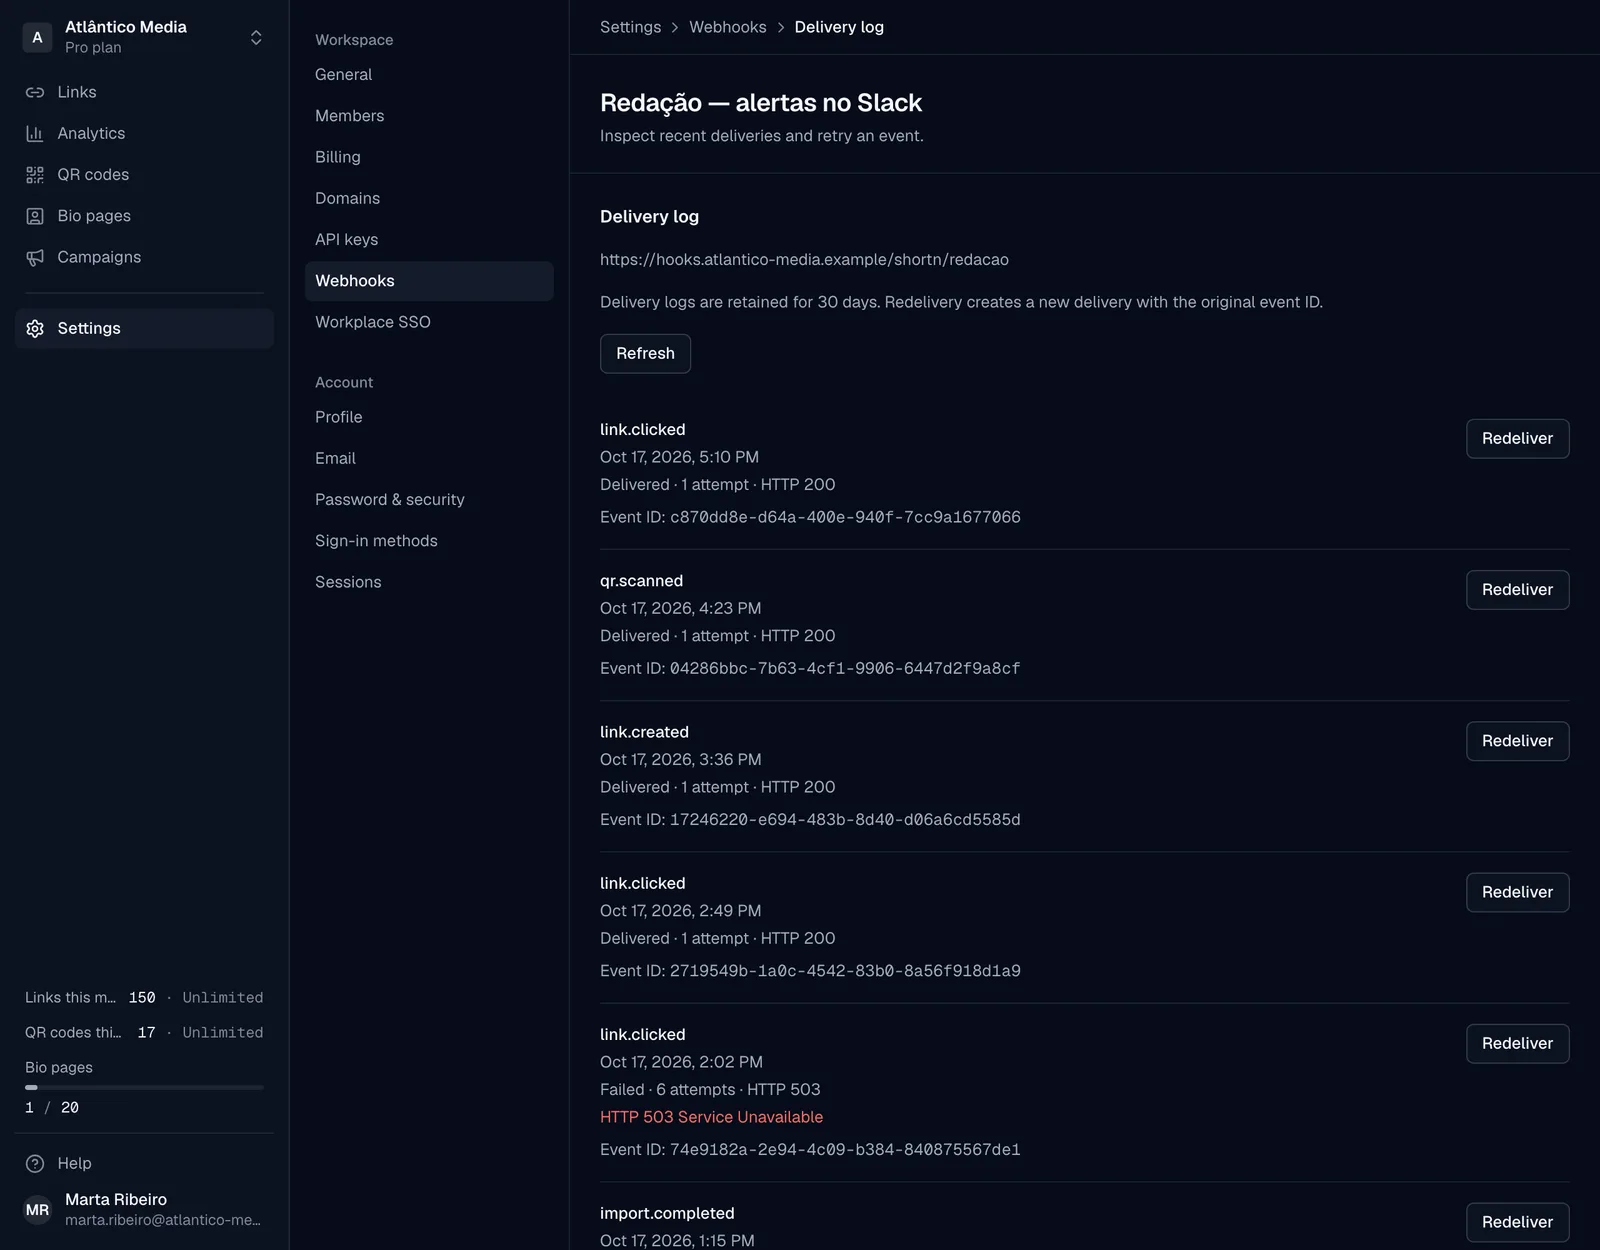Select the Webhooks settings item
Image resolution: width=1600 pixels, height=1250 pixels.
coord(429,281)
